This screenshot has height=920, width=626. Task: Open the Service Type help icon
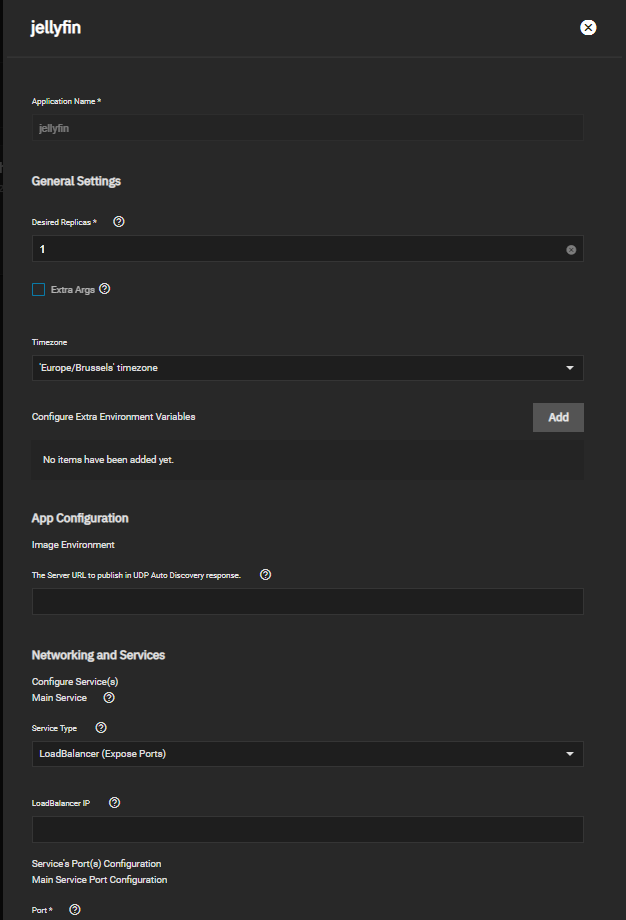[101, 728]
